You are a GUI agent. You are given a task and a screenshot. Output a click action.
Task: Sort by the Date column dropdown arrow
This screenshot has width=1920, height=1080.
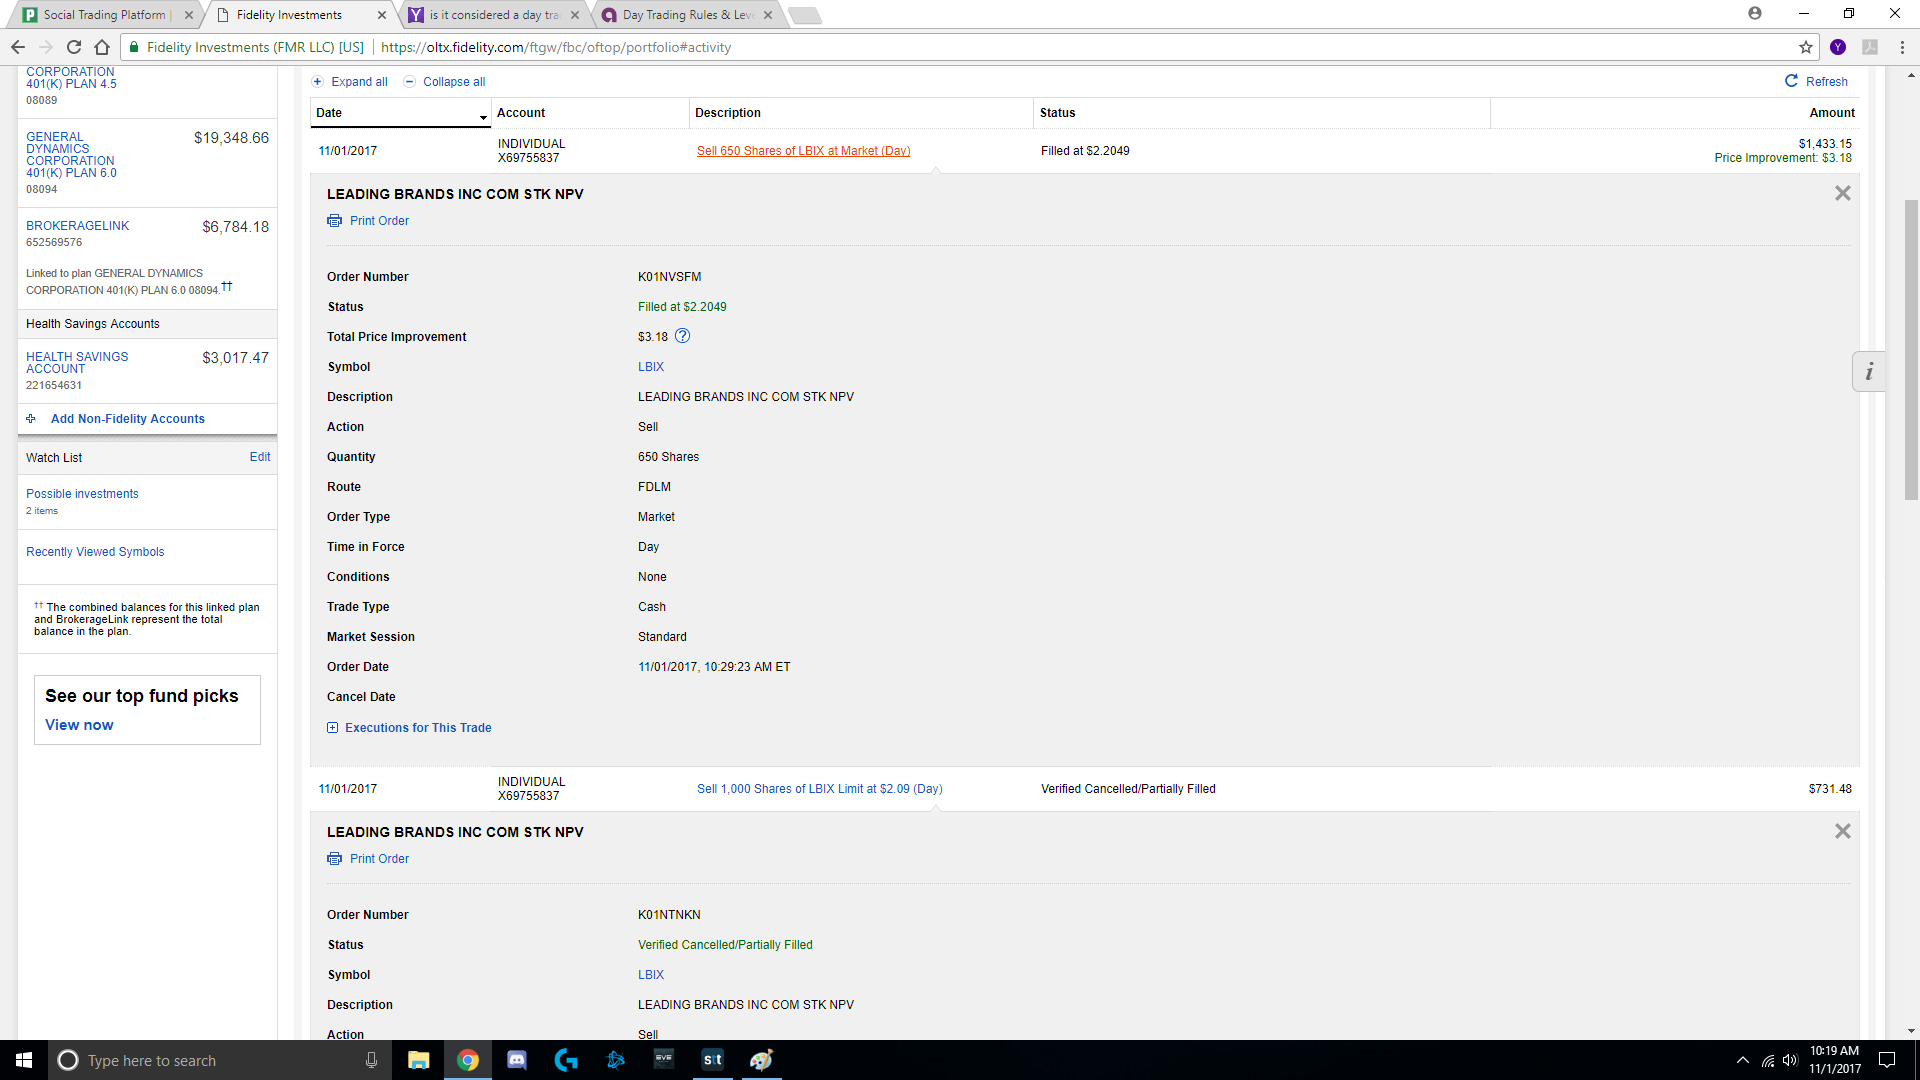tap(483, 117)
